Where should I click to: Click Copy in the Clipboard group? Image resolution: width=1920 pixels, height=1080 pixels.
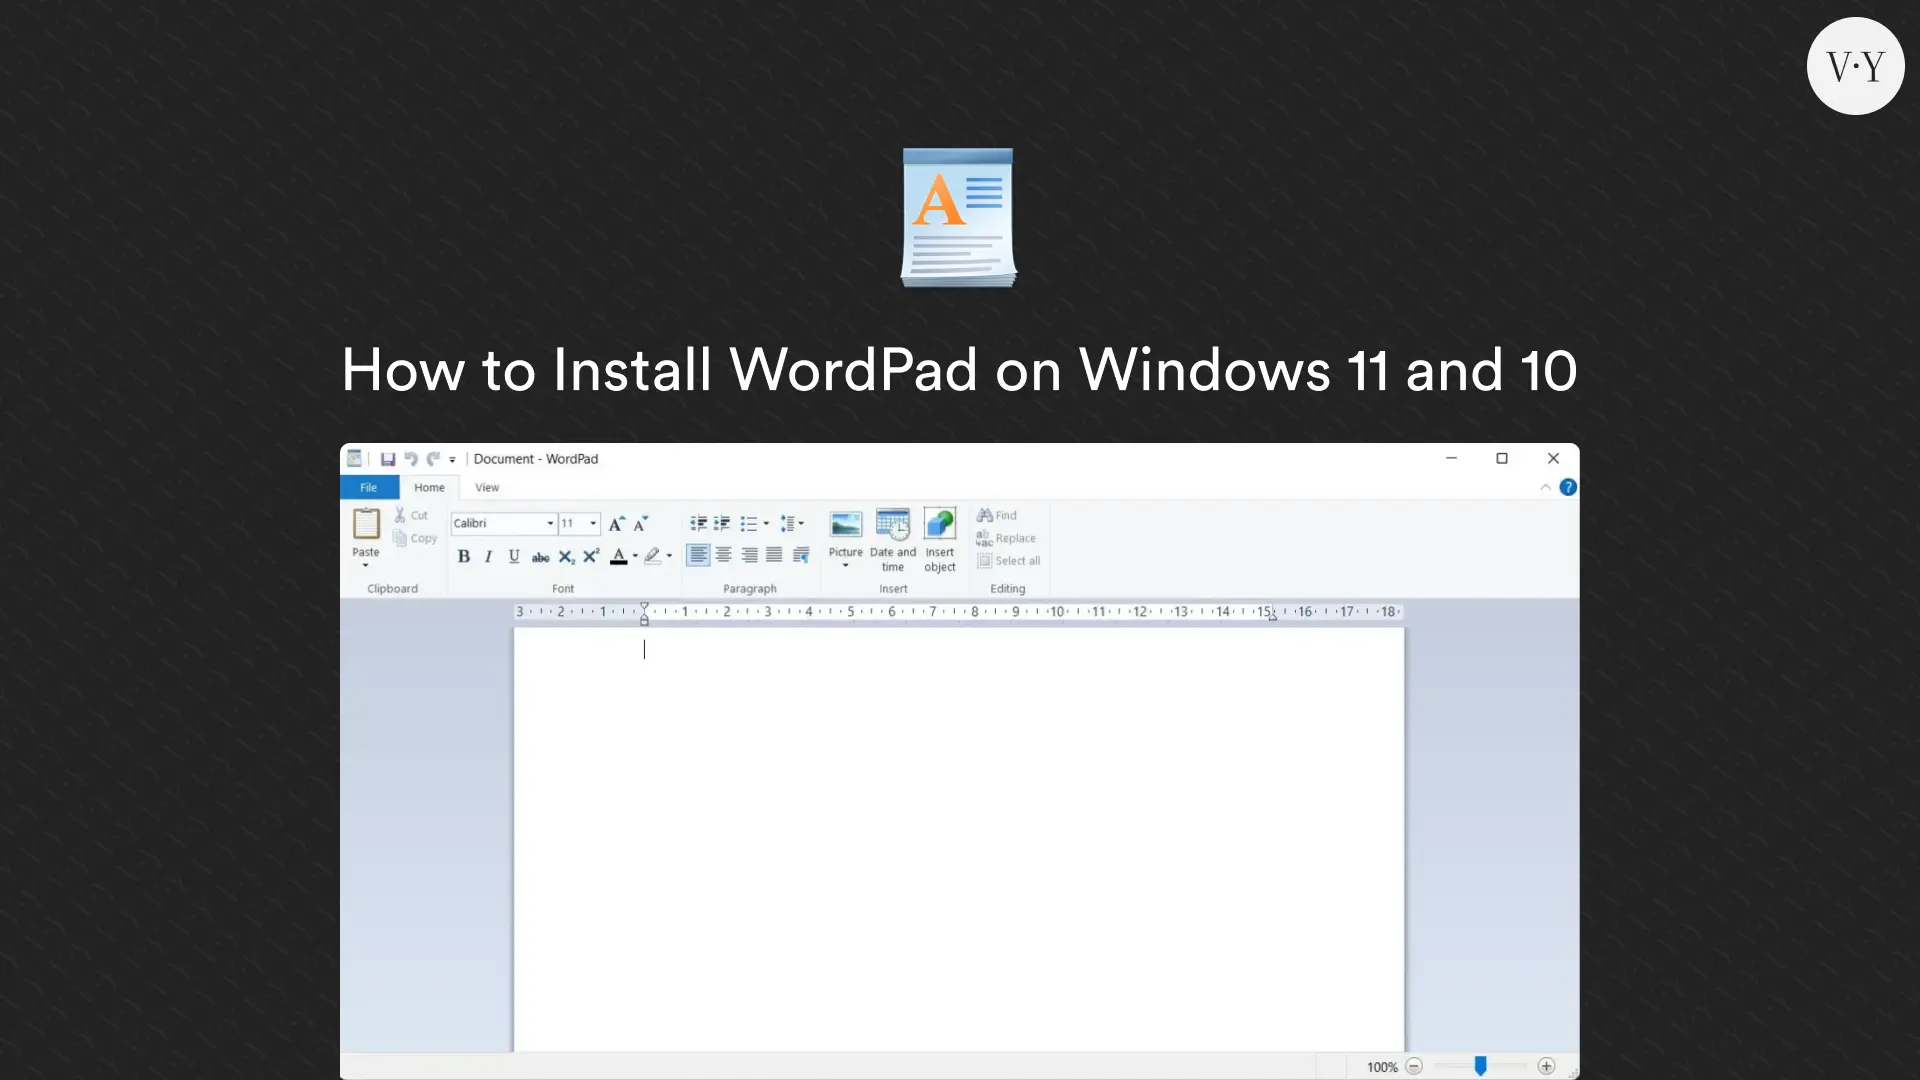pos(415,538)
